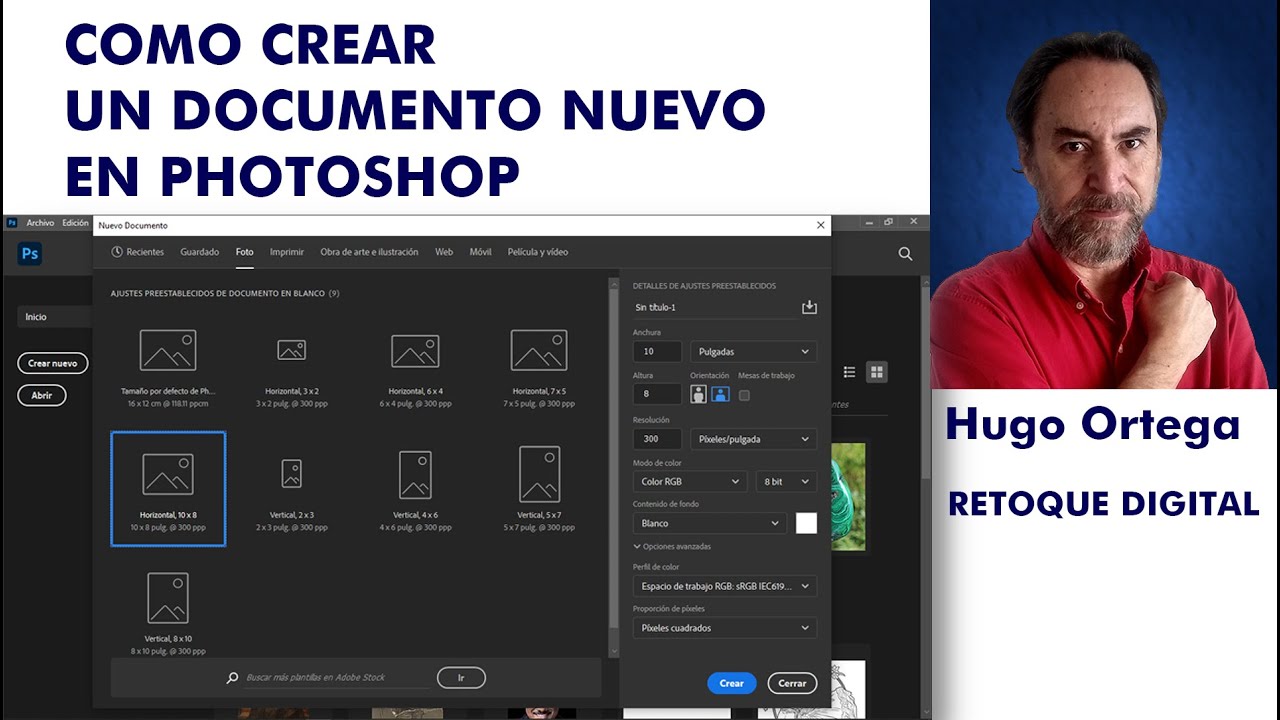Screen dimensions: 1280x720
Task: Select the Horizontal, 7 x 5 preset
Action: 539,367
